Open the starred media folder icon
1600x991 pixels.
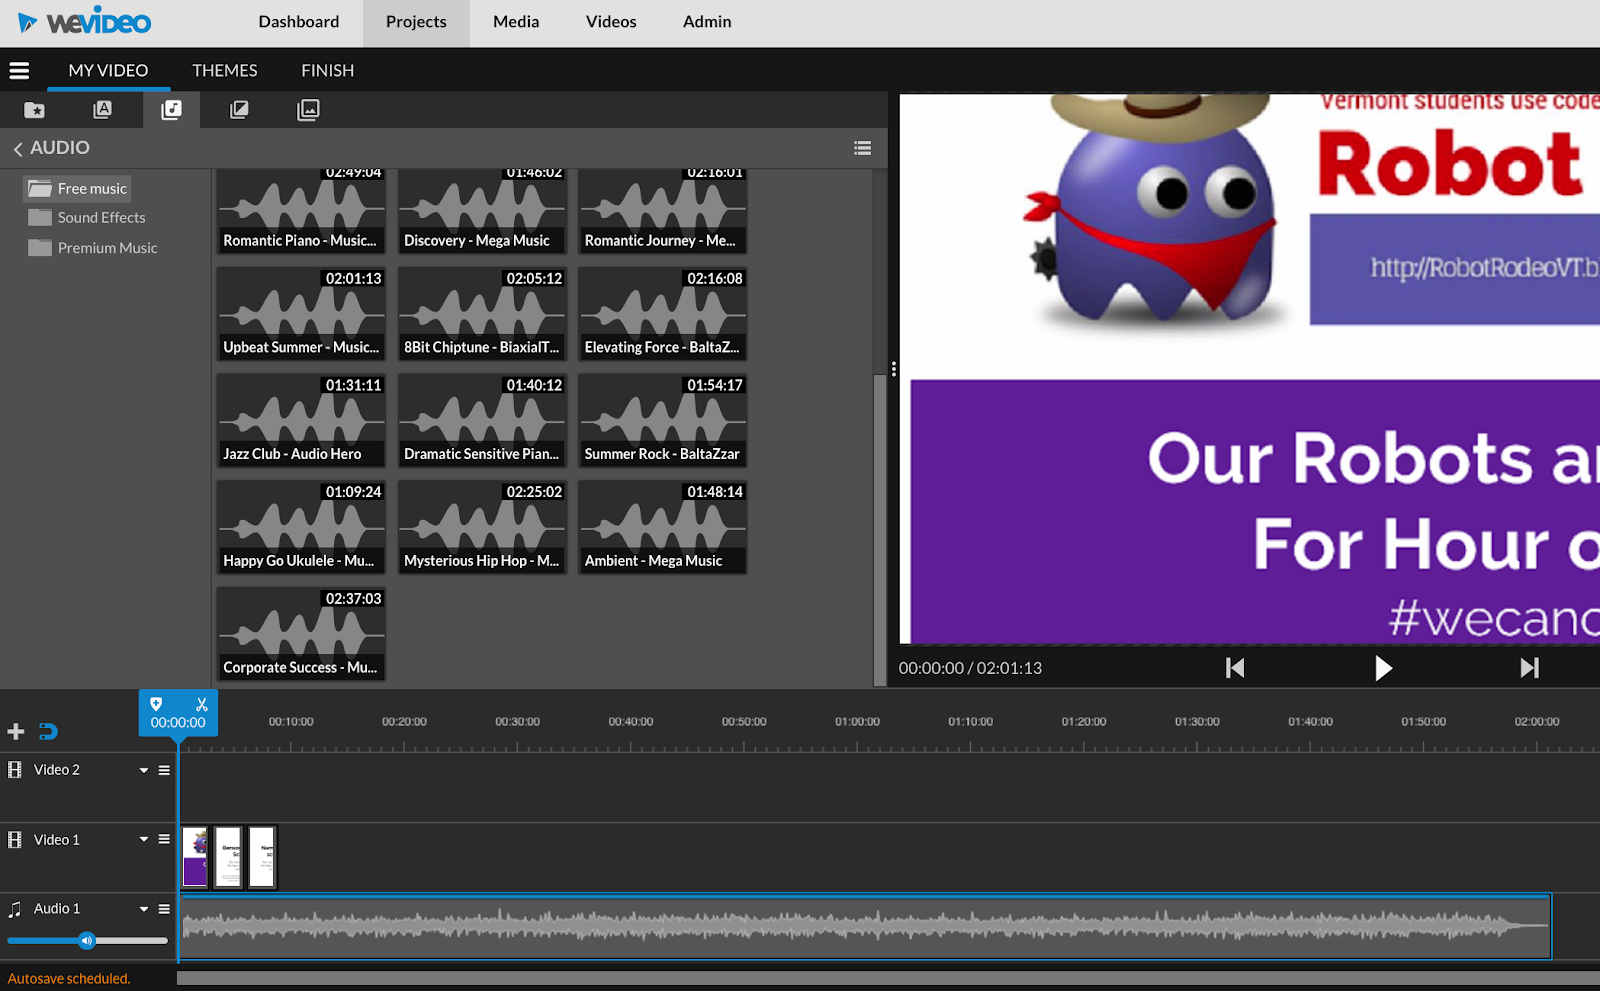(x=34, y=110)
